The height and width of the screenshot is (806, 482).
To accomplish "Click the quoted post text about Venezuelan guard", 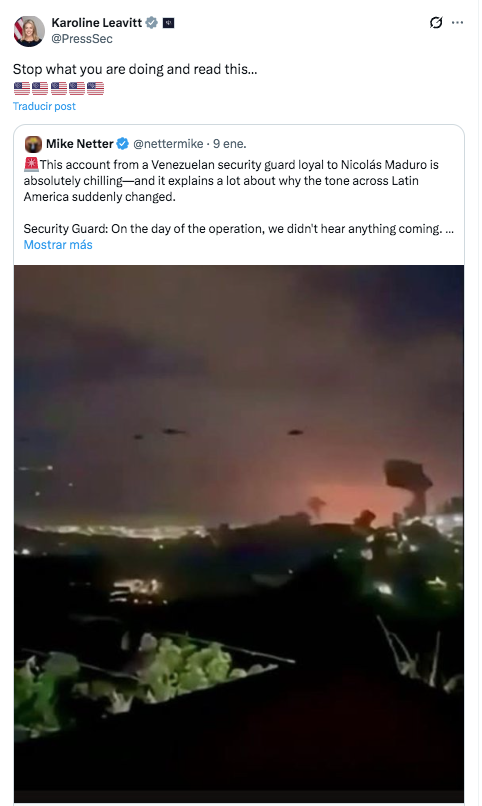I will [231, 180].
